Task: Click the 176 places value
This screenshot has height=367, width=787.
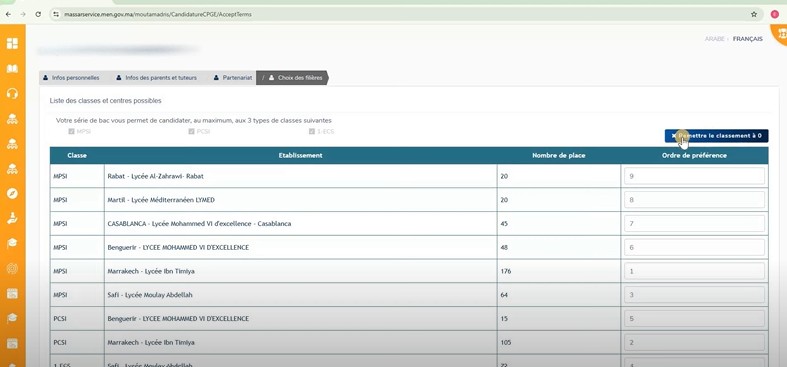Action: pos(505,271)
